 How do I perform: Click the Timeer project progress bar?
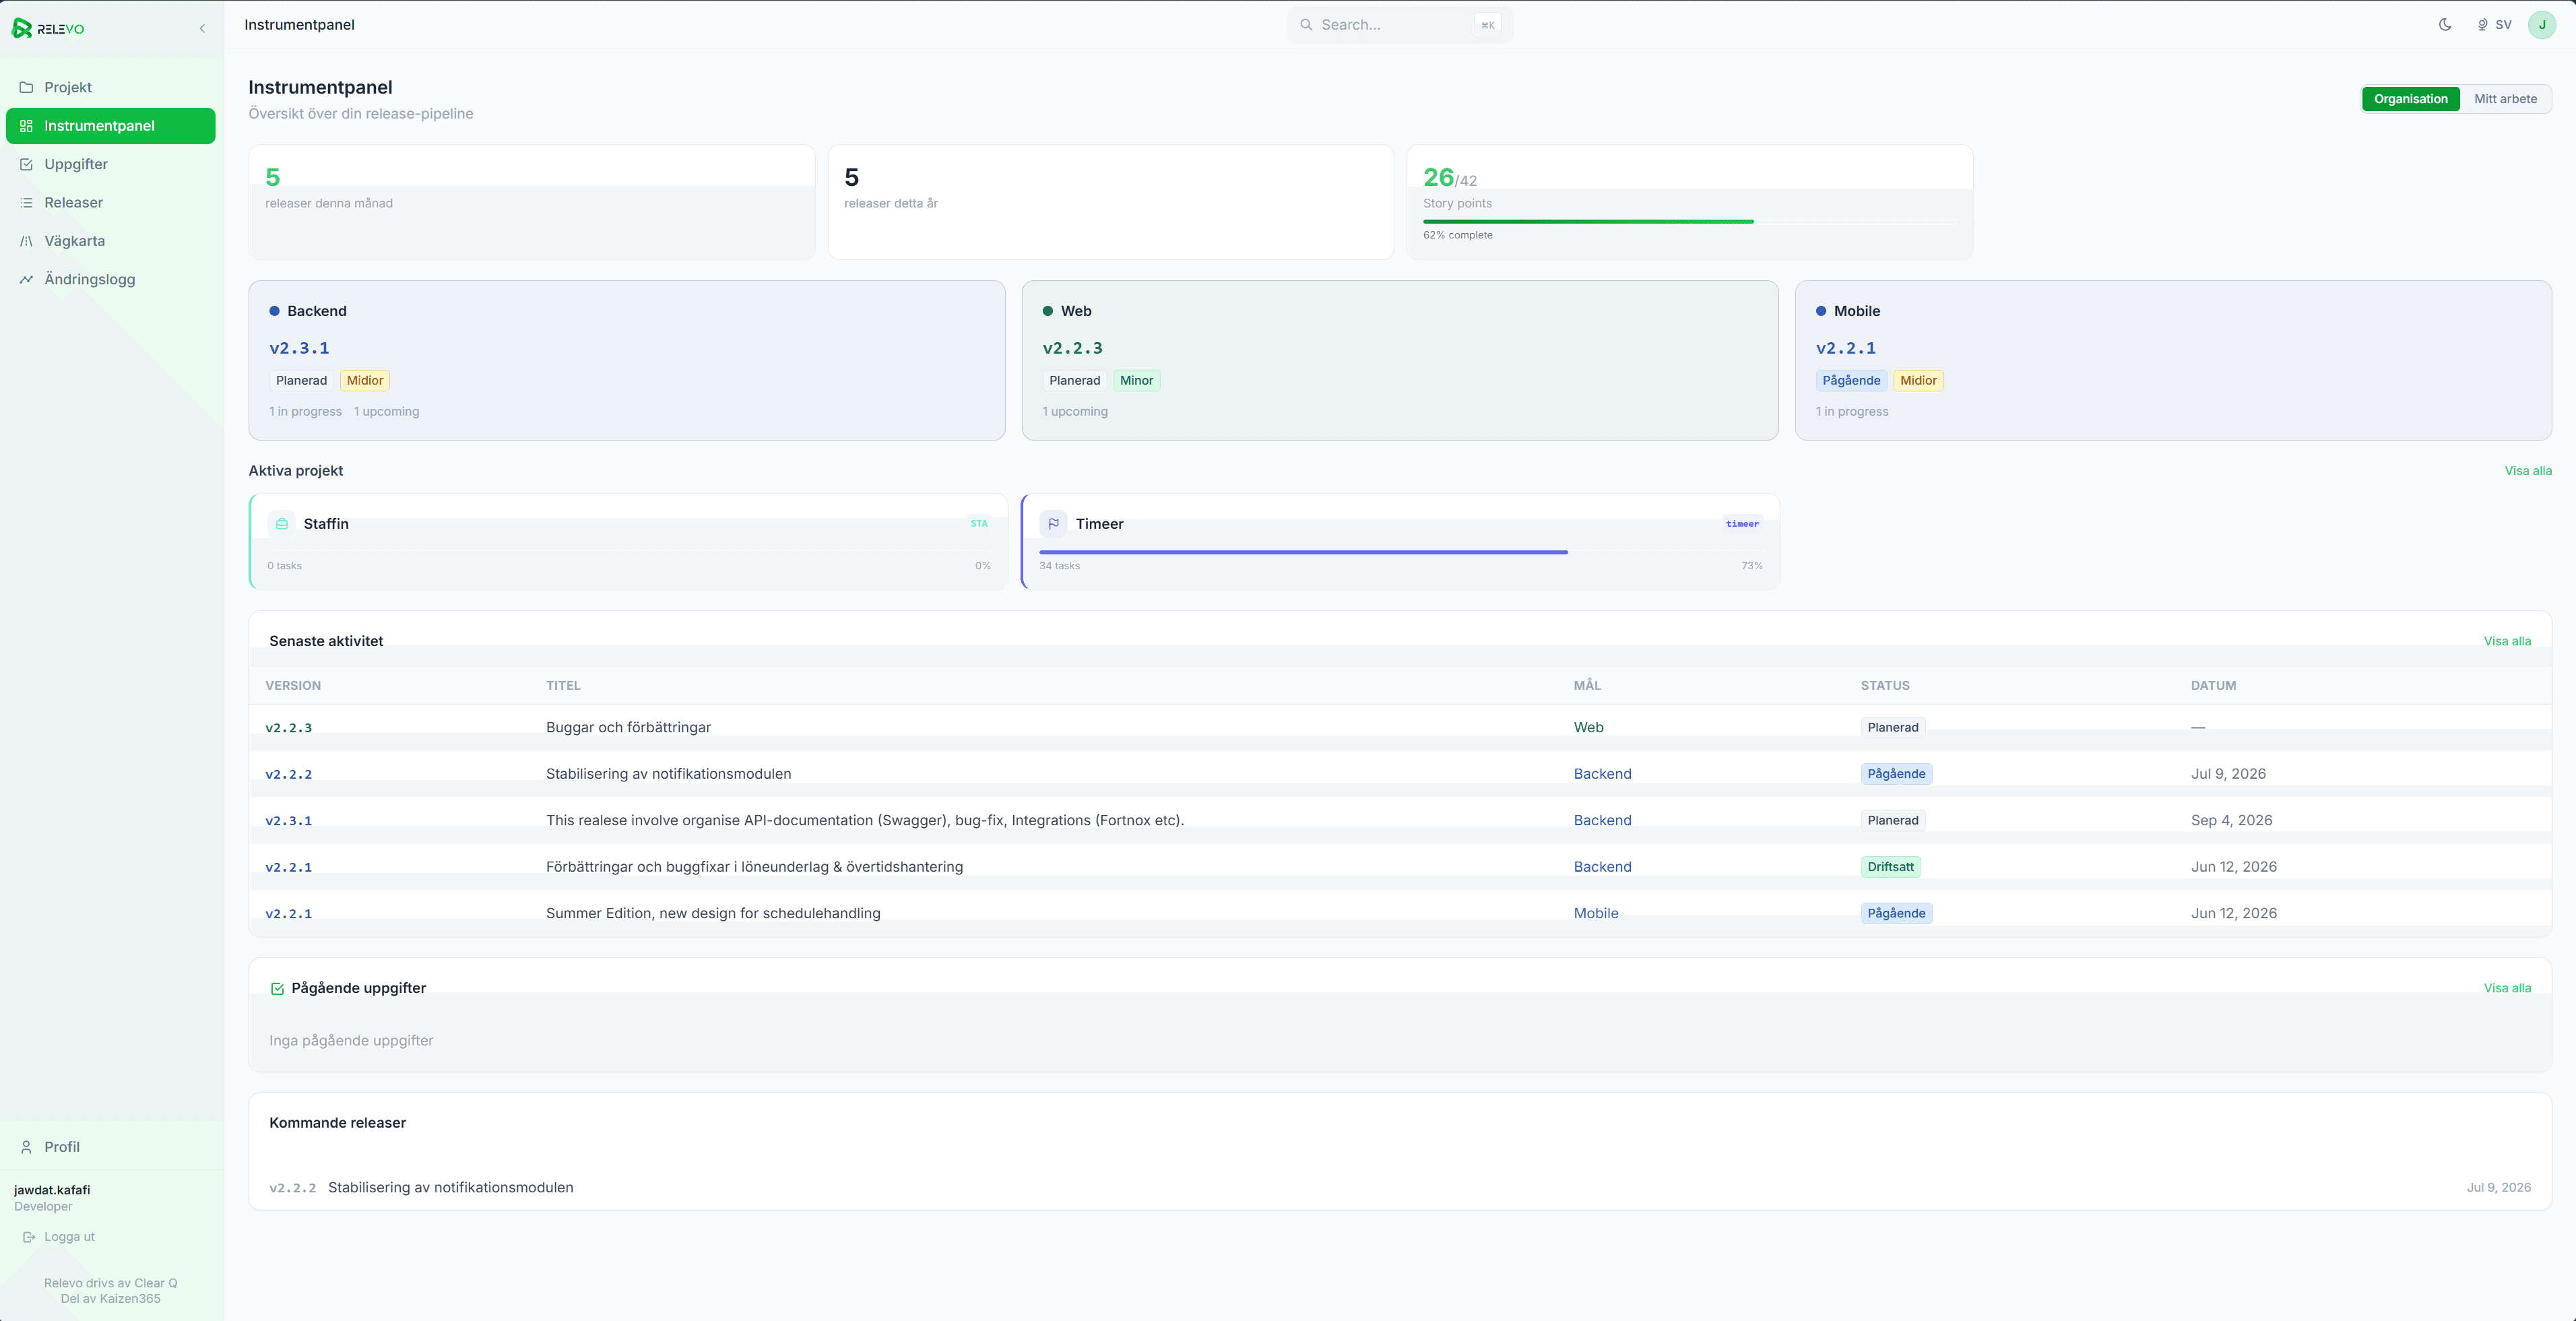(1400, 552)
